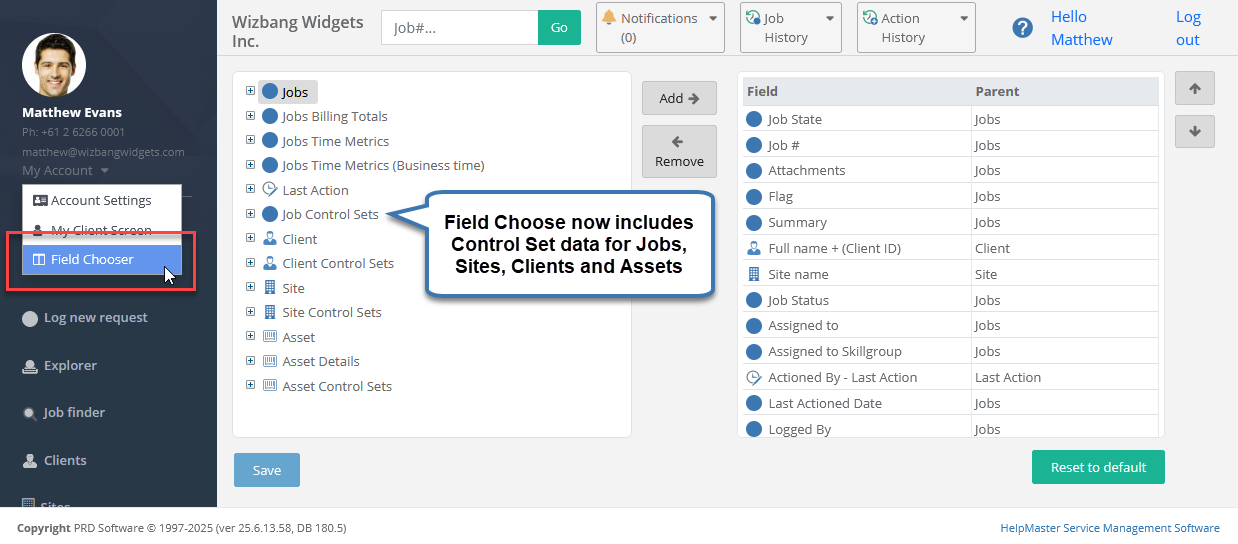Screen dimensions: 1238x544
Task: Click the Actioned By - Last Action clock icon
Action: click(754, 377)
